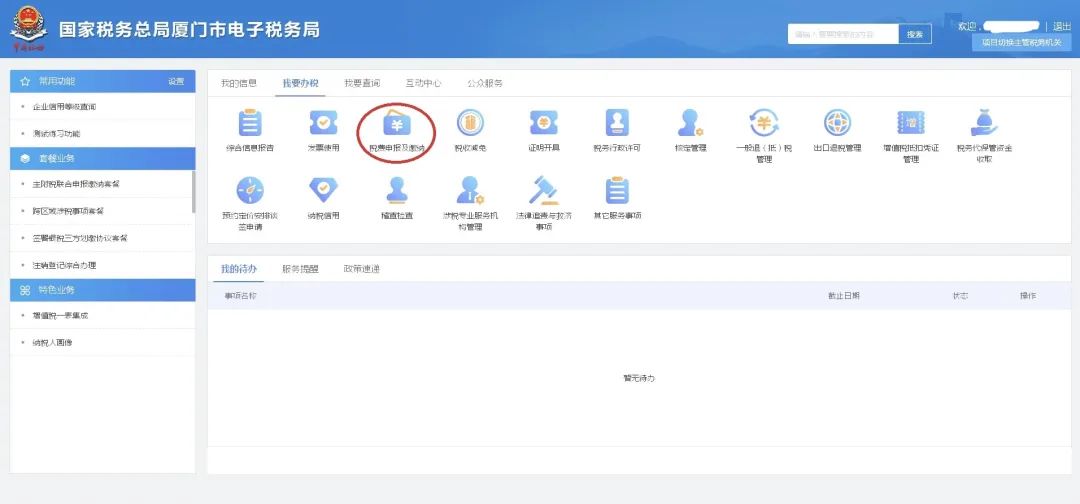This screenshot has width=1080, height=504.
Task: Open 跨区域涉税事项套餐 in sidebar
Action: click(68, 211)
